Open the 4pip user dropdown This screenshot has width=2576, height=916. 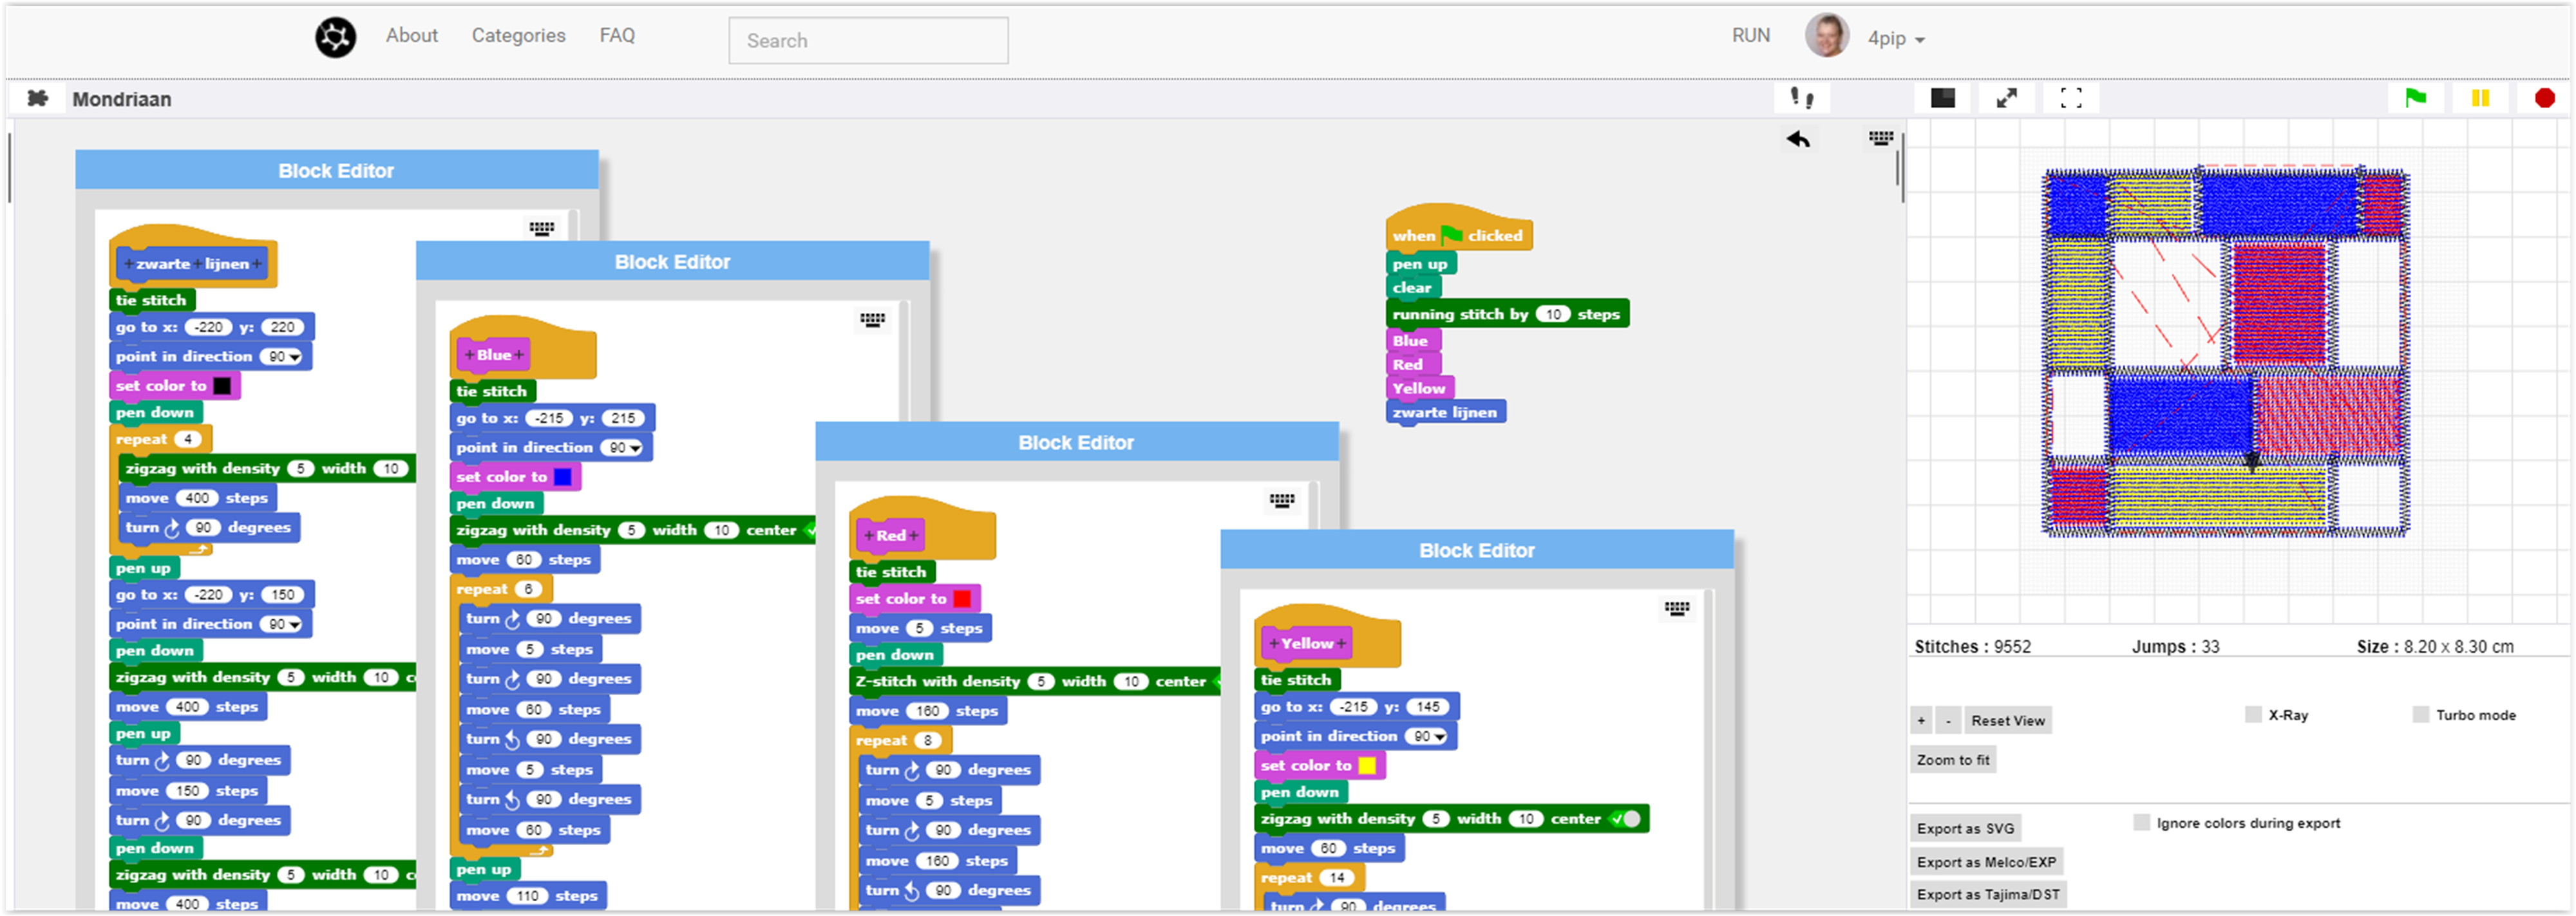coord(1896,39)
